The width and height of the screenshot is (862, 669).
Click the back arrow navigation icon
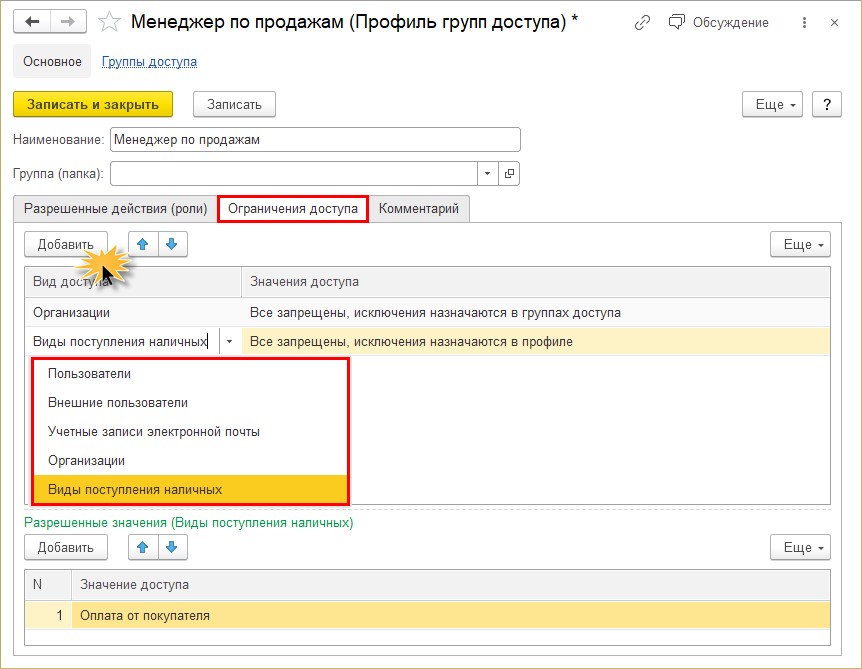click(32, 22)
